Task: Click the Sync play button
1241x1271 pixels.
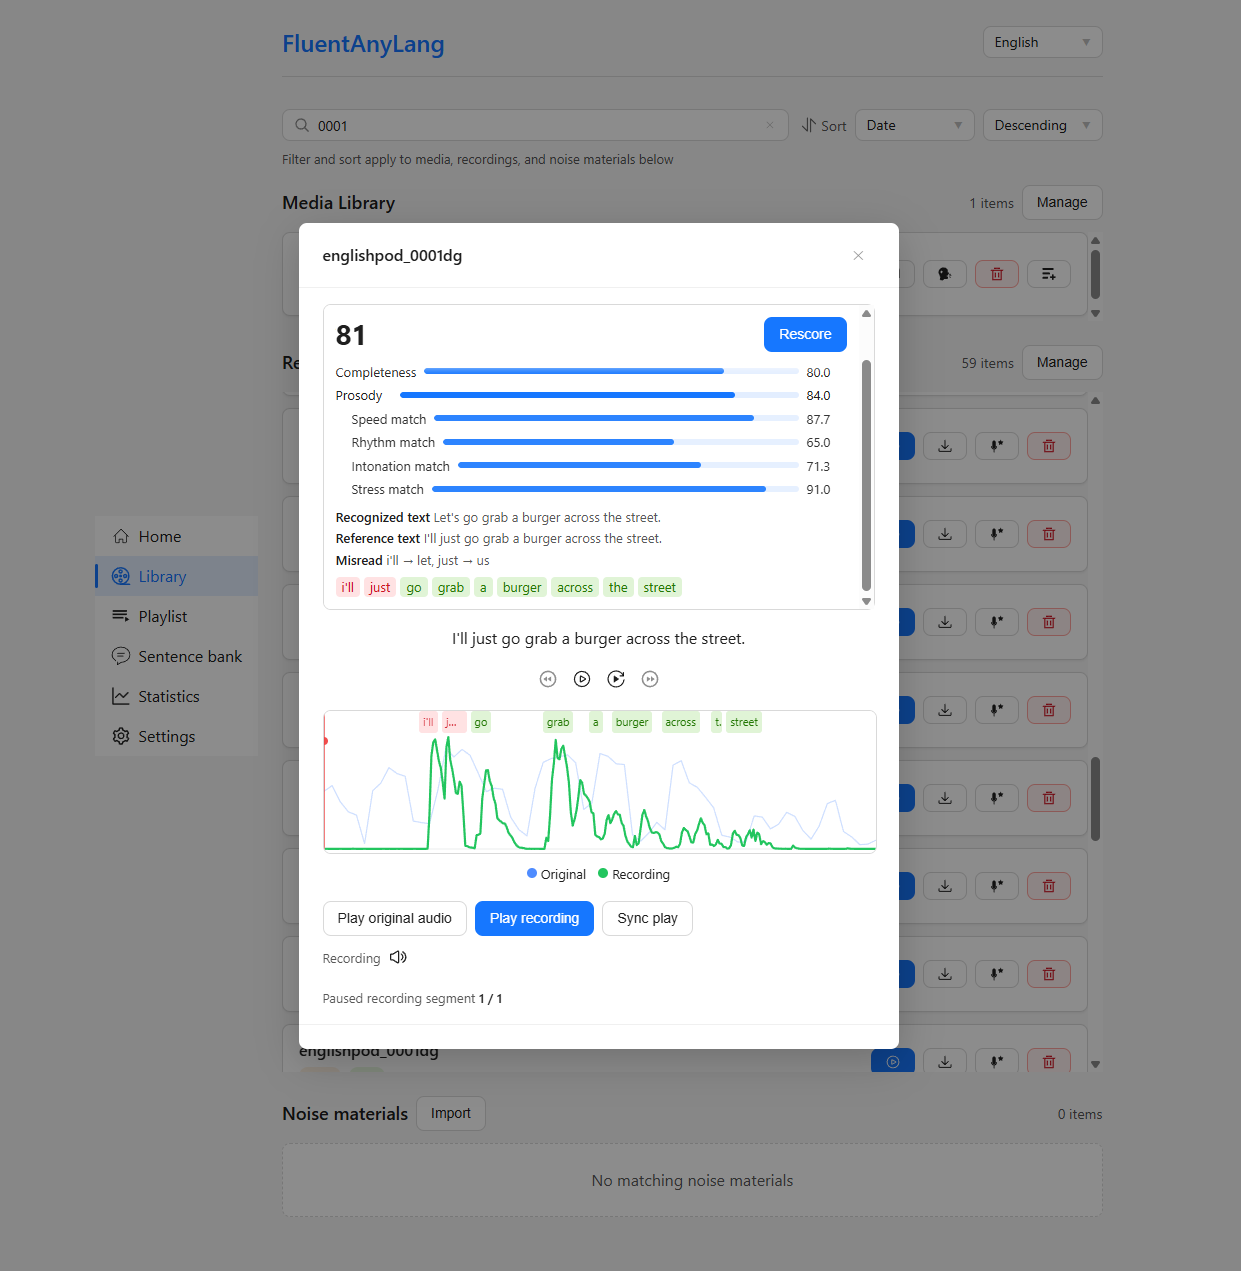Action: point(647,918)
